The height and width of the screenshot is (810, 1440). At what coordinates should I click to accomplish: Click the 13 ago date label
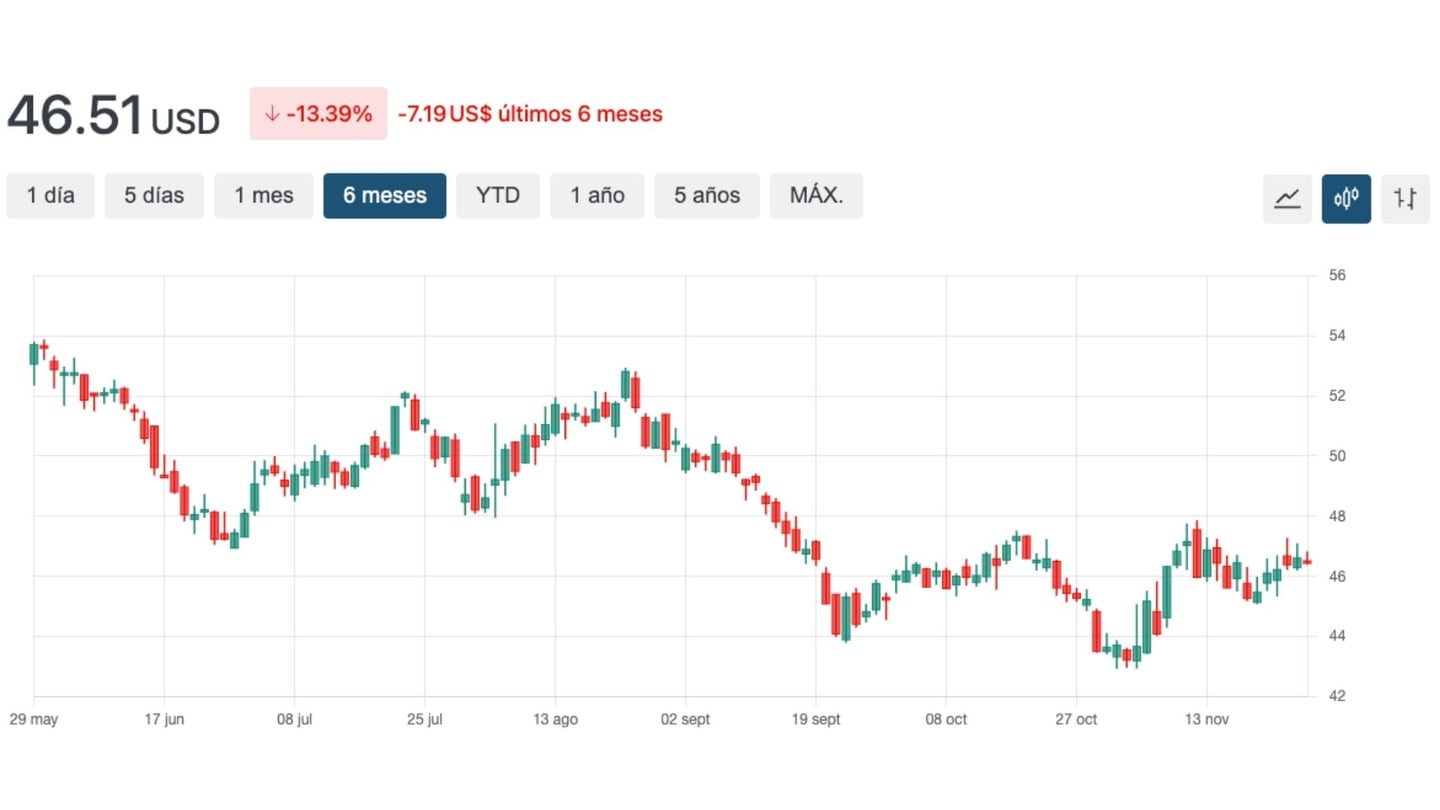click(x=554, y=719)
